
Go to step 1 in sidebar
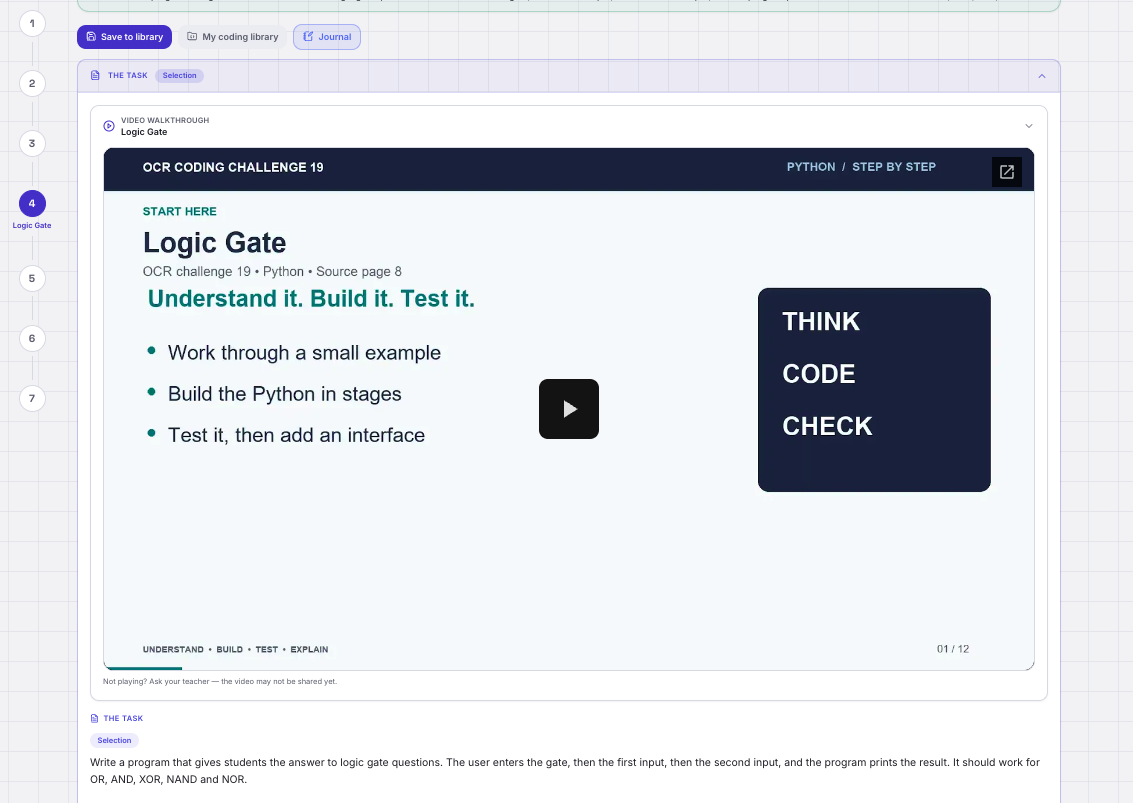[x=32, y=24]
